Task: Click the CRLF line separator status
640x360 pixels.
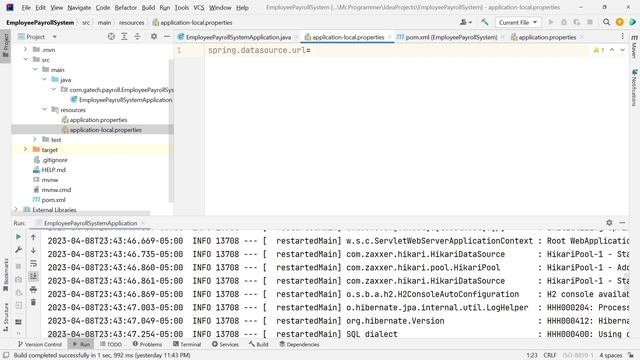Action: click(550, 355)
